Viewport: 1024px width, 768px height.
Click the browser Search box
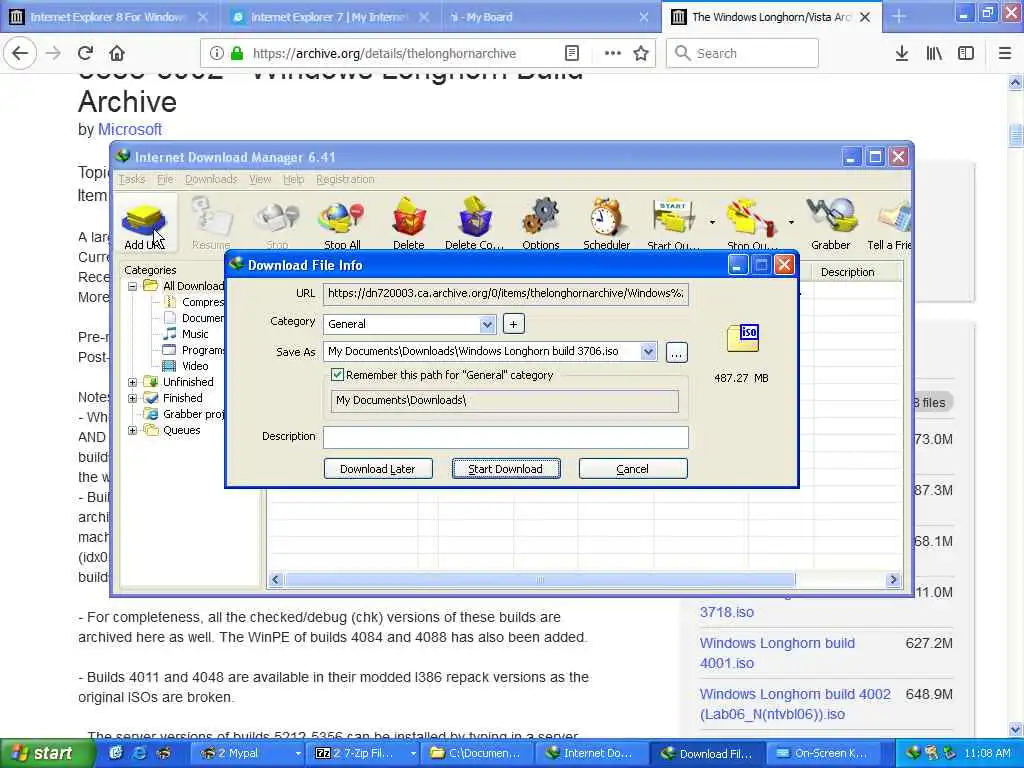coord(742,53)
